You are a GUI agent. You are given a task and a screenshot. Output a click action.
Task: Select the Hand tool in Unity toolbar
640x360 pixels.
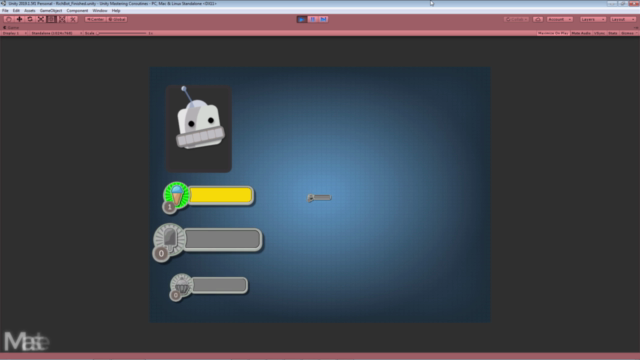[9, 19]
